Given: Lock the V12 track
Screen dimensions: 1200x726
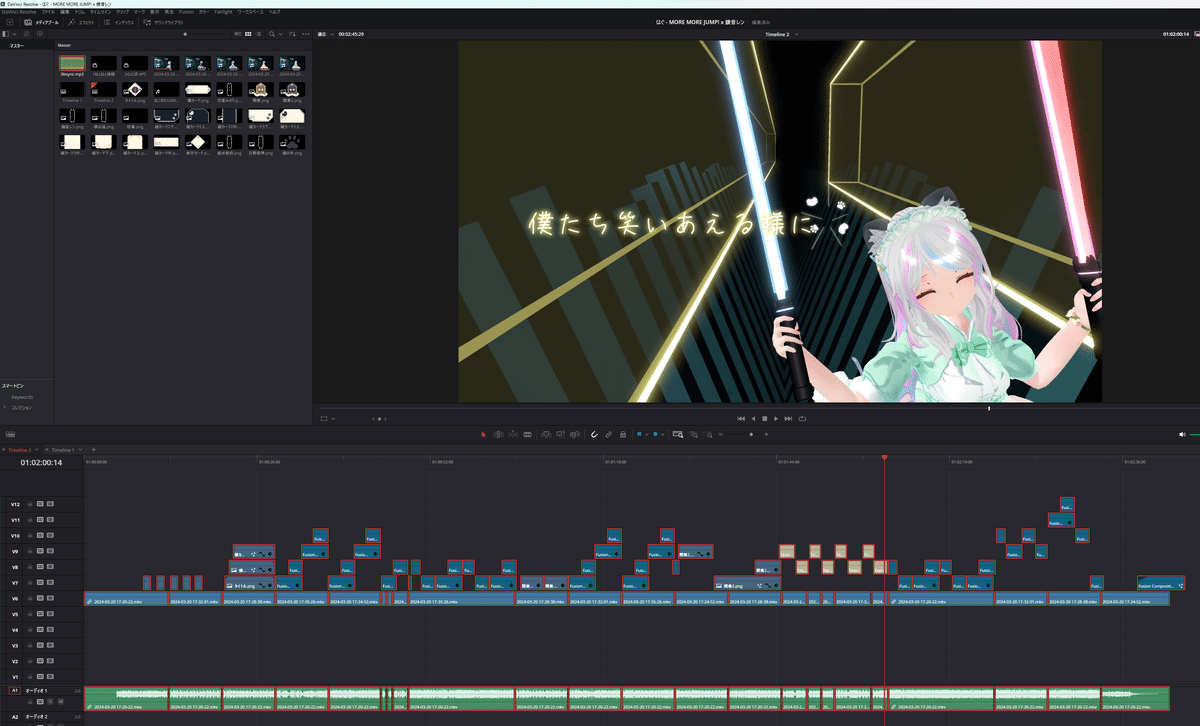Looking at the screenshot, I should [x=30, y=504].
